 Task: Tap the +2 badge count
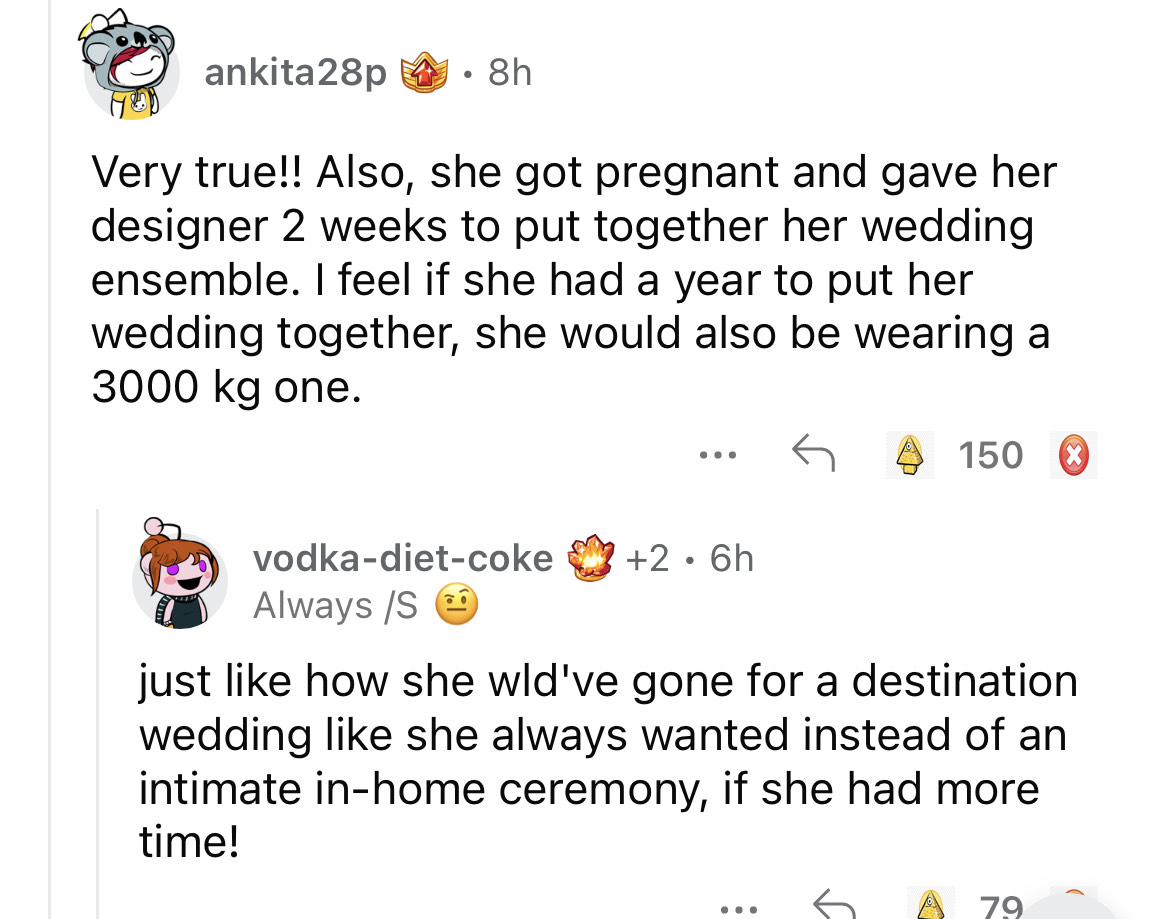[x=647, y=557]
